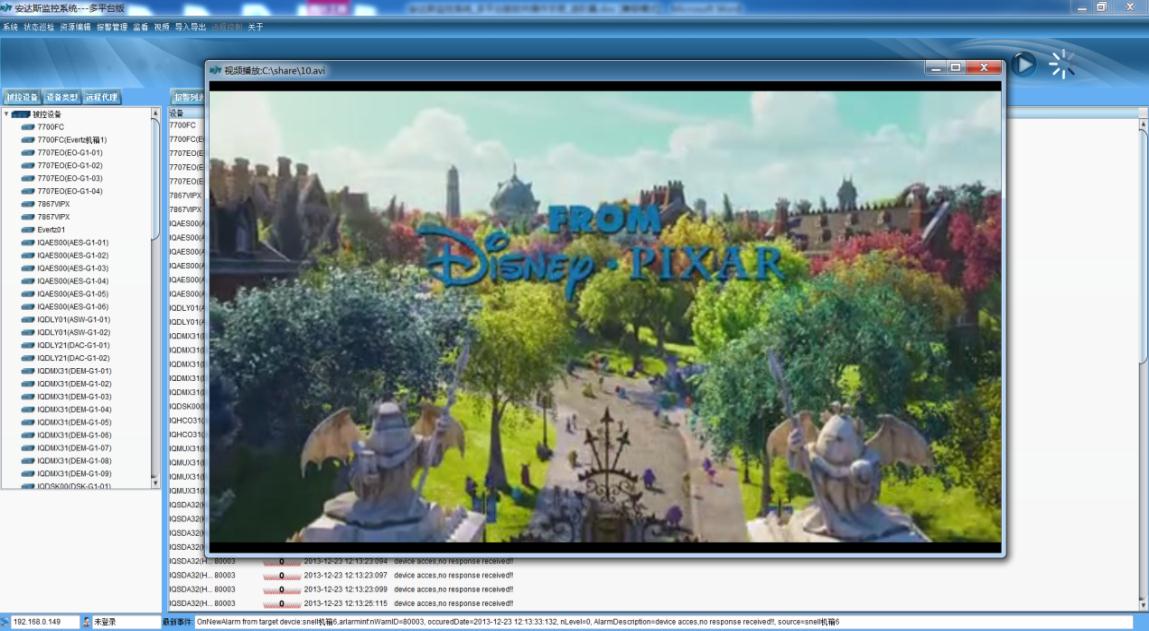Open the 视频 menu
This screenshot has height=631, width=1149.
[161, 27]
